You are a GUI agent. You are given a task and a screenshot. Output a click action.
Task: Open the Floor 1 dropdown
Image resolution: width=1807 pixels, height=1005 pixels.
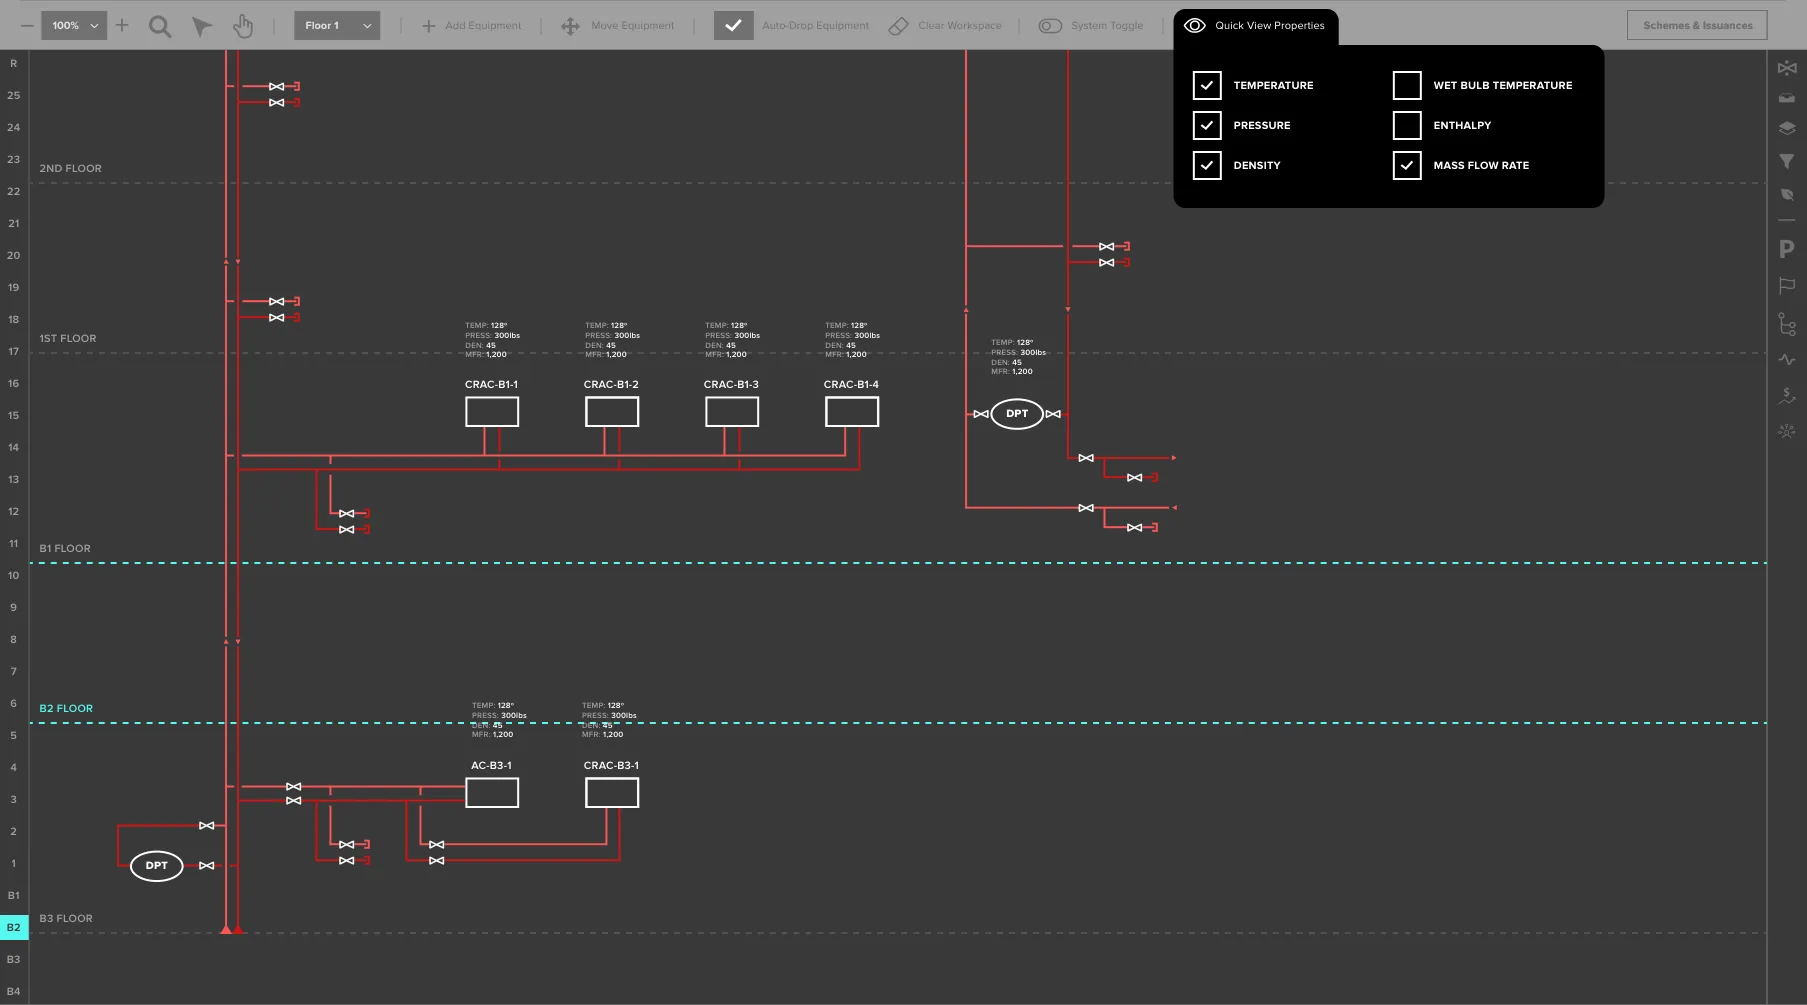click(x=337, y=26)
